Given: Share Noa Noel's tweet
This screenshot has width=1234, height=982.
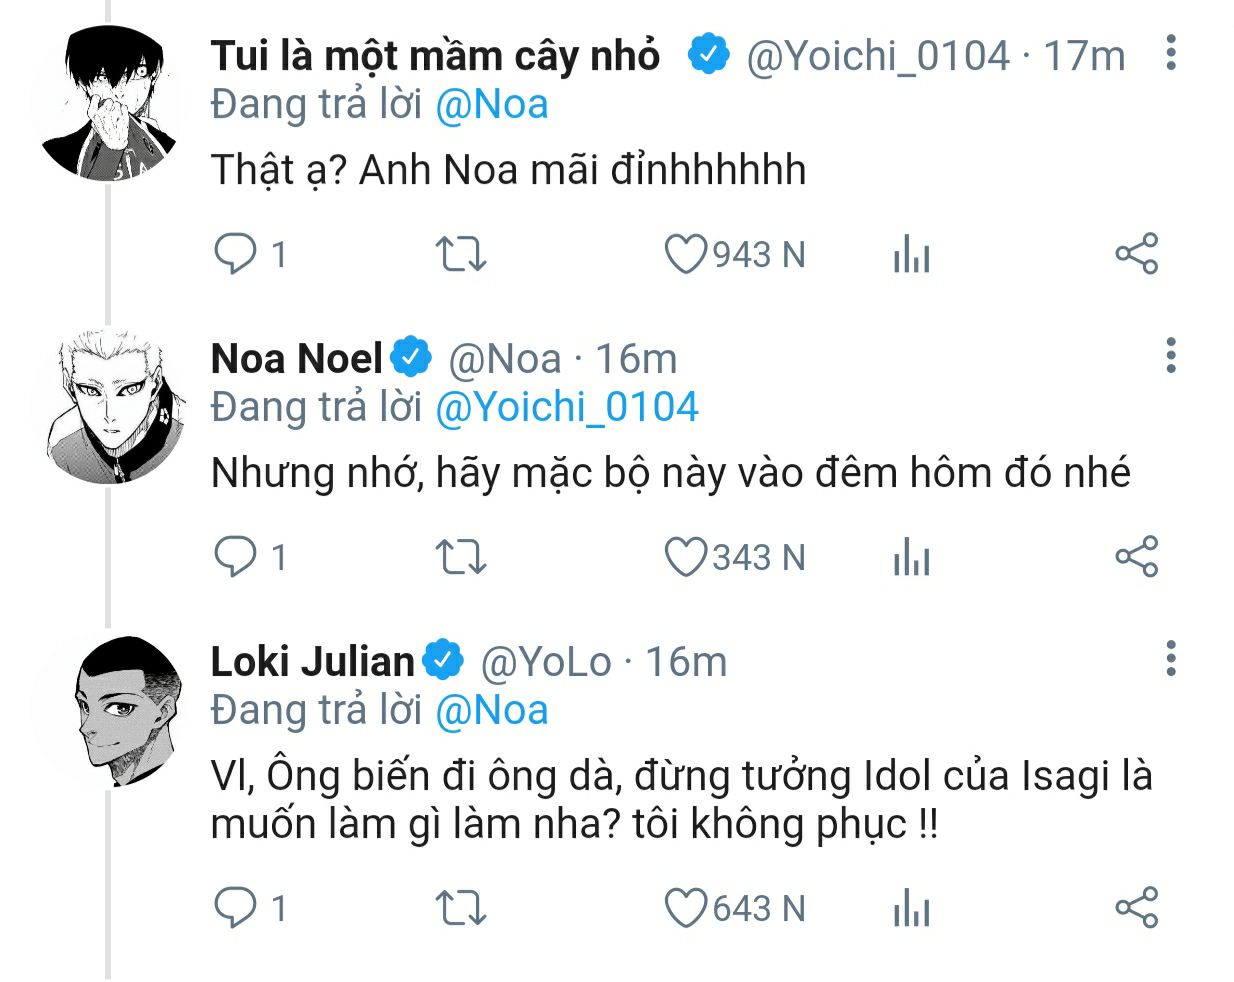Looking at the screenshot, I should point(1136,557).
